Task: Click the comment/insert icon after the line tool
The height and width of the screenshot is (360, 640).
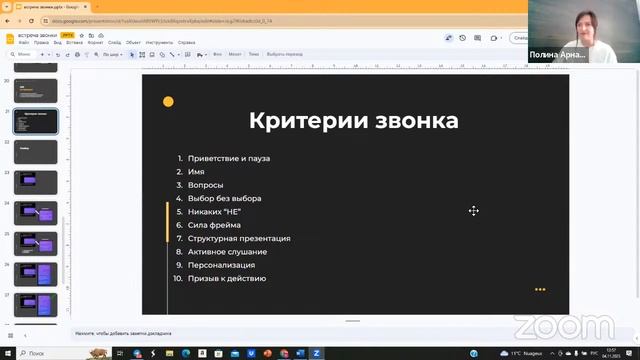Action: (188, 54)
